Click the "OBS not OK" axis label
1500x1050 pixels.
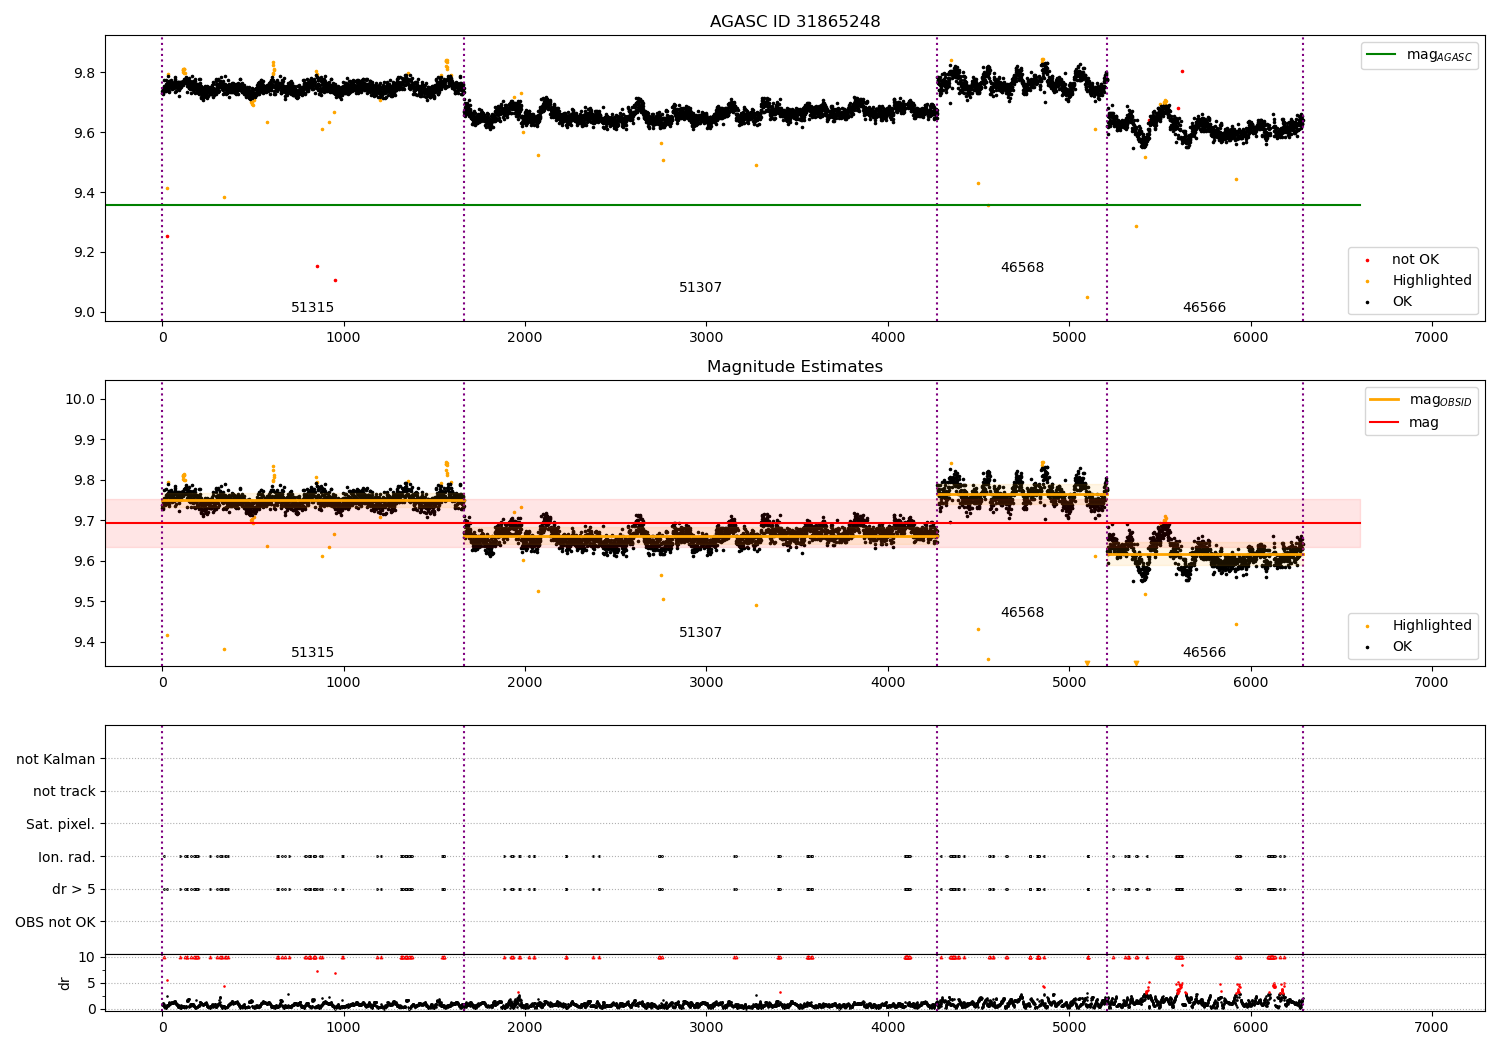56,922
